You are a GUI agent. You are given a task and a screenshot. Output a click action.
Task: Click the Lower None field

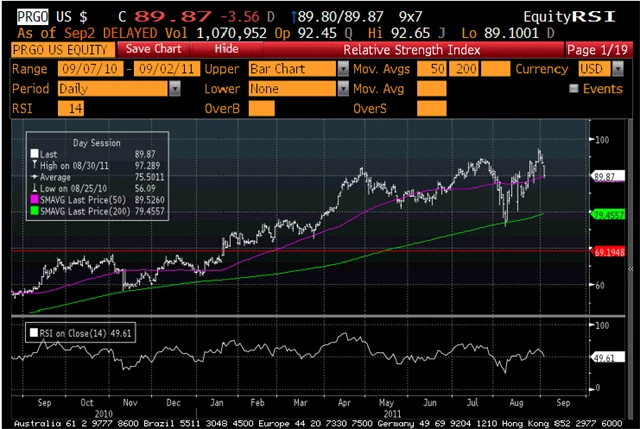pos(292,89)
